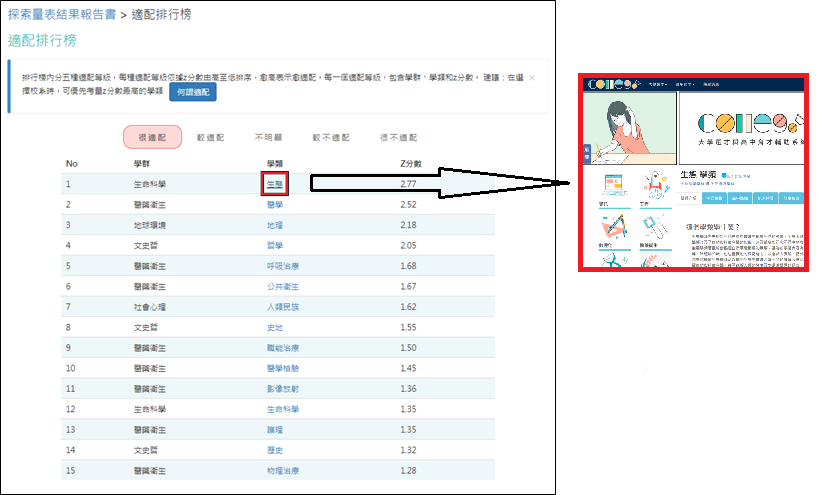Click the rocket icon for 工程 學群
The image size is (838, 495).
(656, 185)
